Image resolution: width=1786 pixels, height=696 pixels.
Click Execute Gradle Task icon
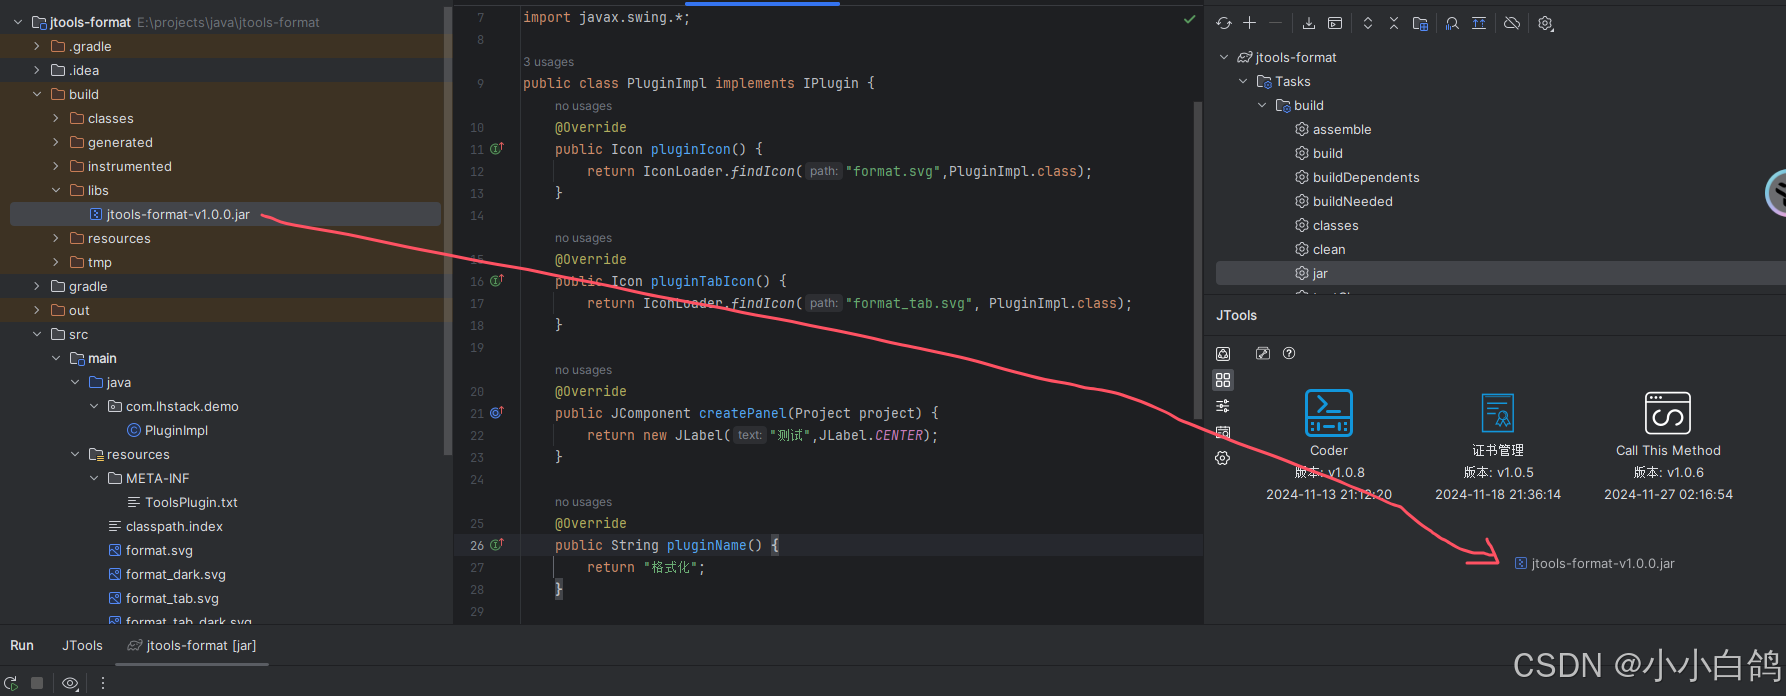(x=1335, y=23)
